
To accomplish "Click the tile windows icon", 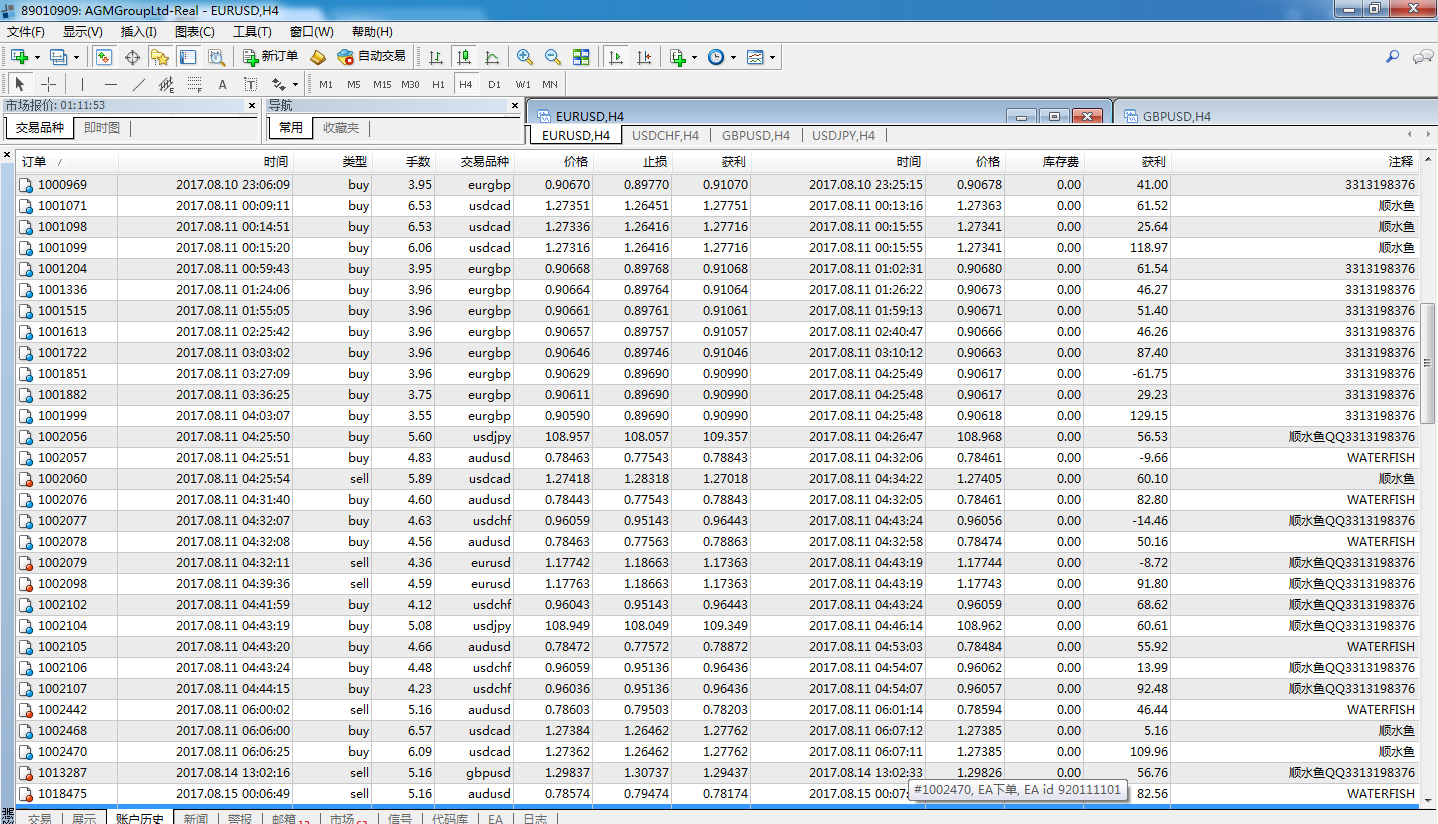I will click(581, 57).
